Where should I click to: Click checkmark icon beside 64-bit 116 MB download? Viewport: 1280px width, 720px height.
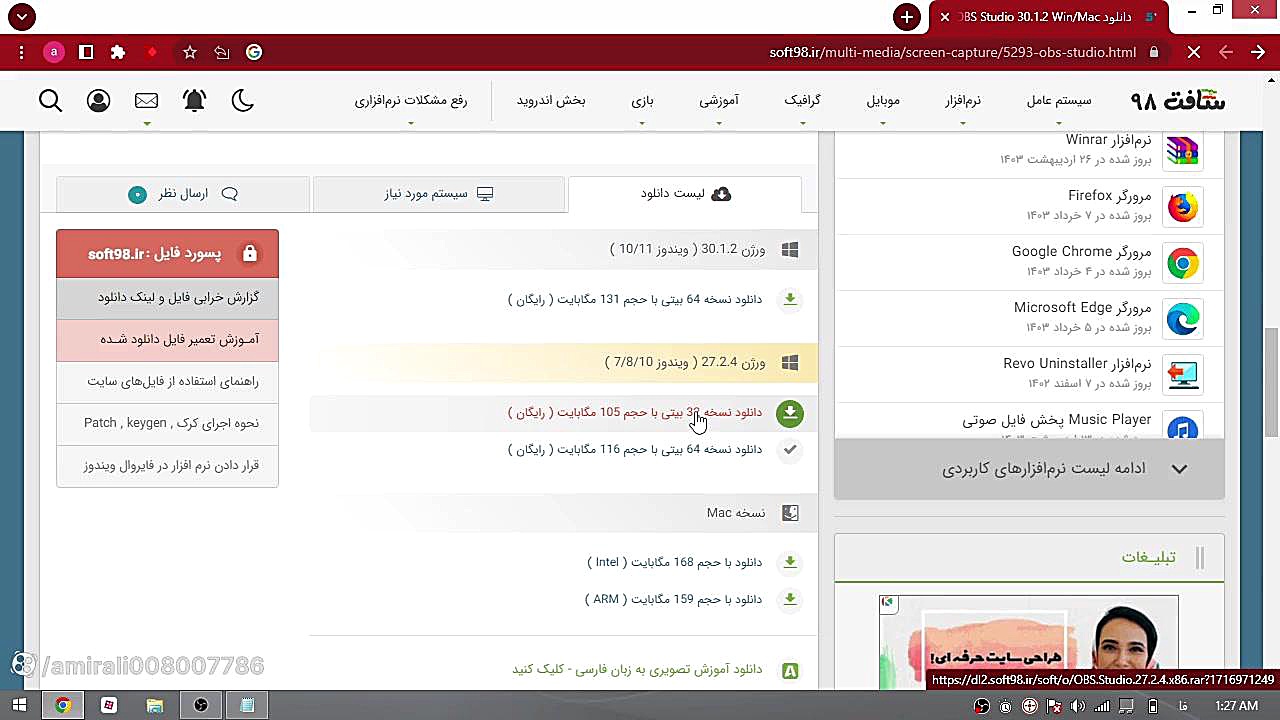click(790, 450)
